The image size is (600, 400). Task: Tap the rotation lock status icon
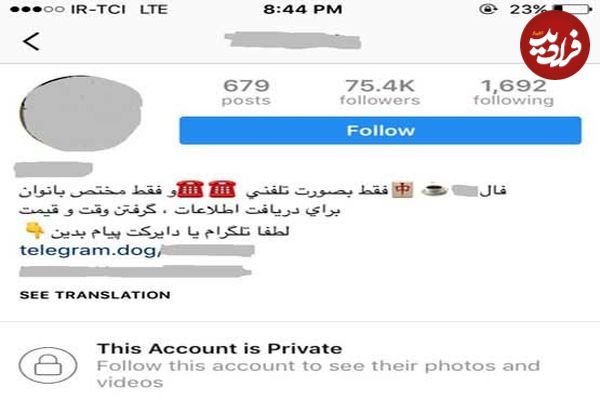489,9
